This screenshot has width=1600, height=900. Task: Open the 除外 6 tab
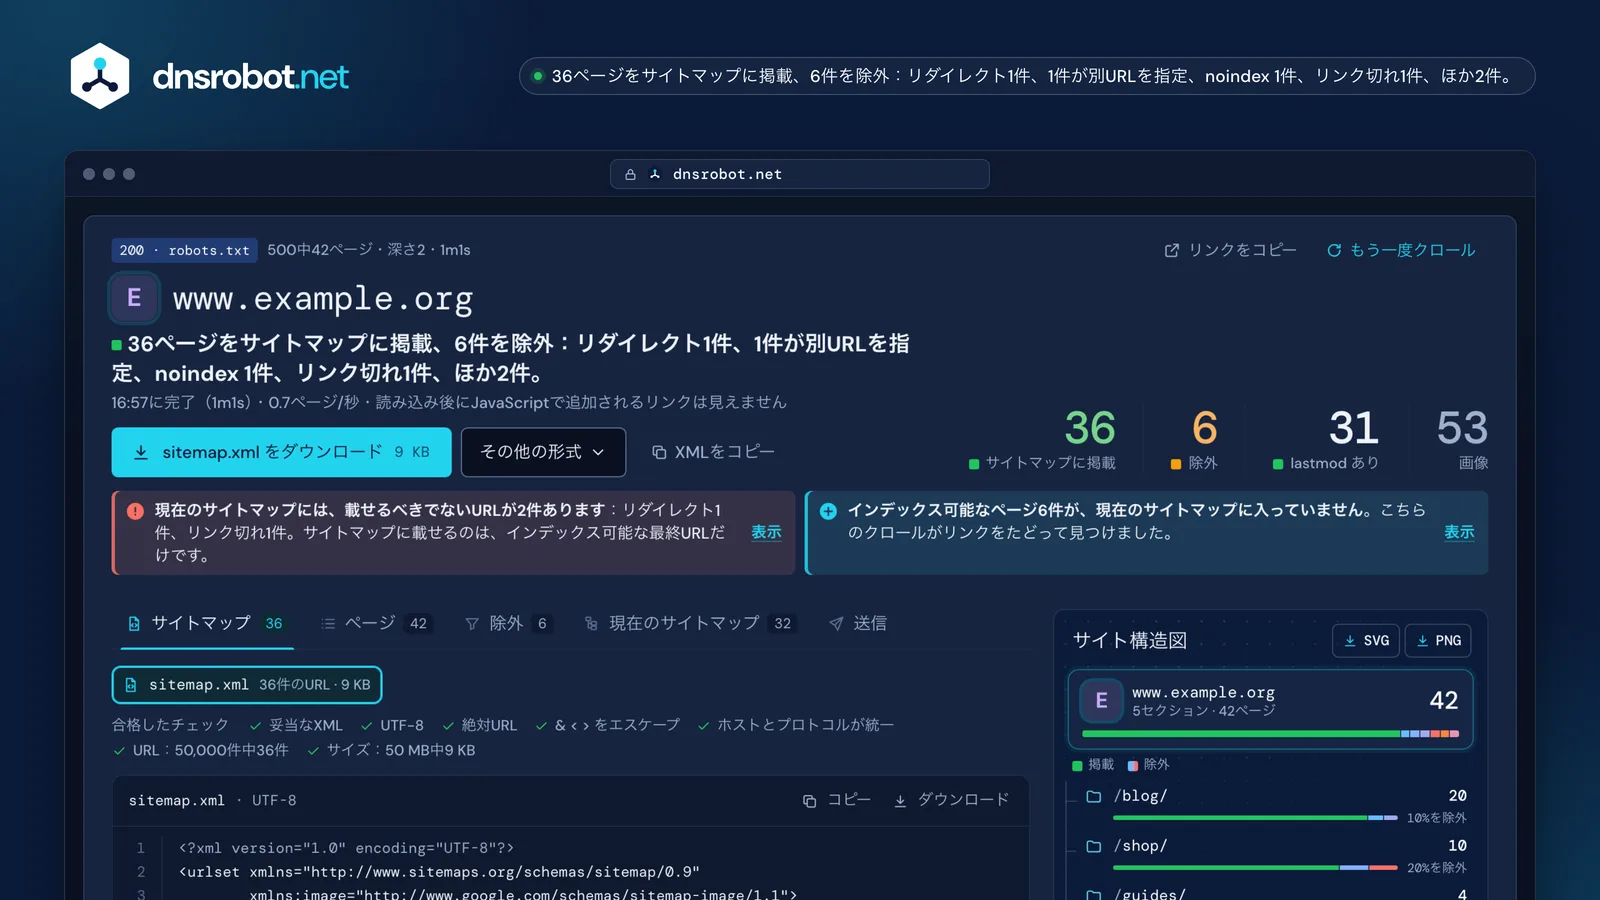tap(508, 623)
